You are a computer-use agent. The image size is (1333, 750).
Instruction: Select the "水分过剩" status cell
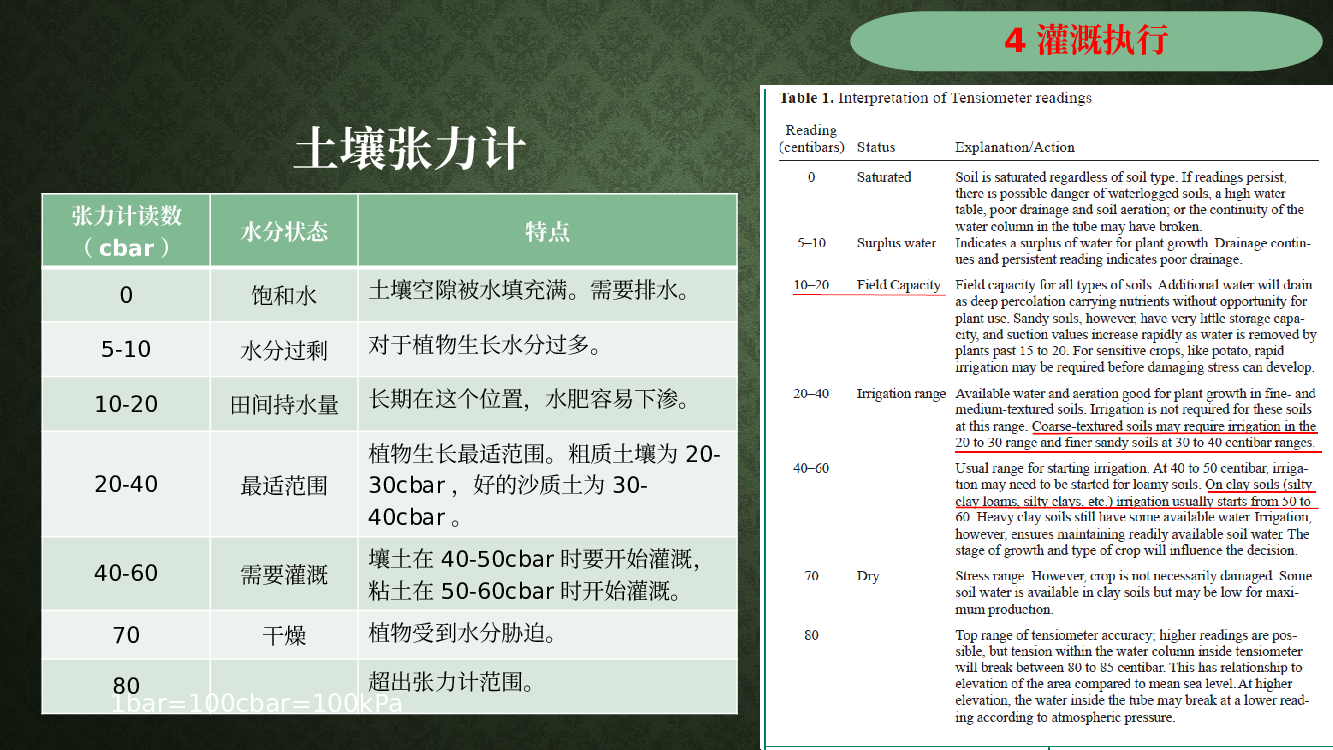pyautogui.click(x=284, y=350)
